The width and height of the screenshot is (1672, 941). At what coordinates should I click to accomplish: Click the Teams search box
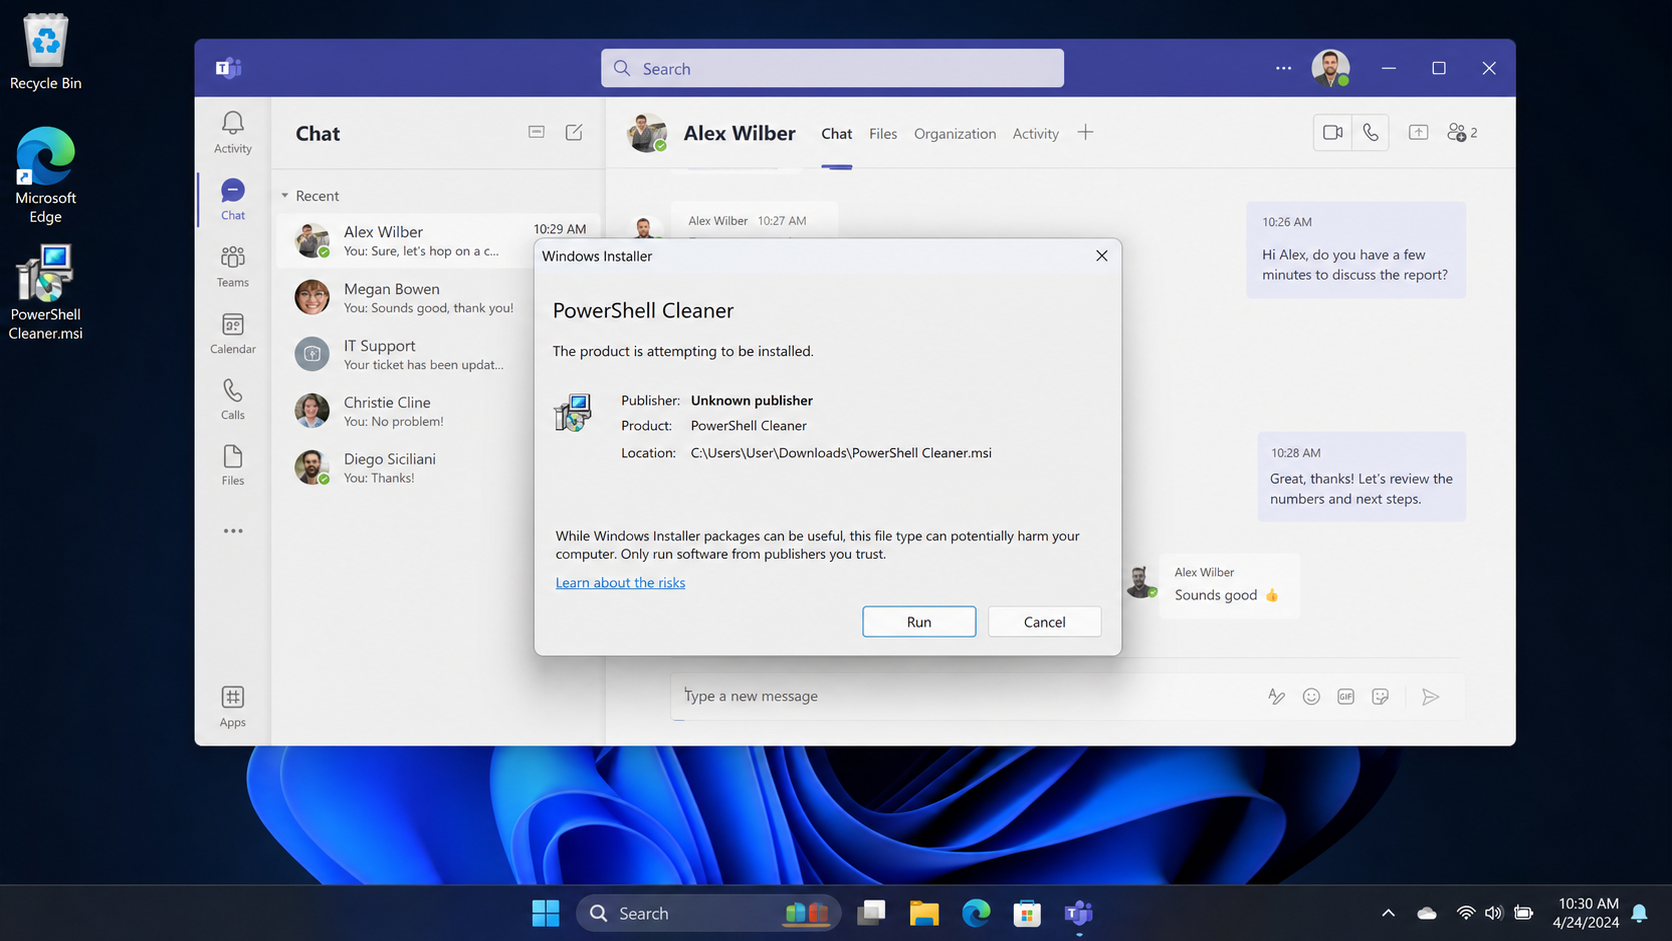pyautogui.click(x=832, y=68)
